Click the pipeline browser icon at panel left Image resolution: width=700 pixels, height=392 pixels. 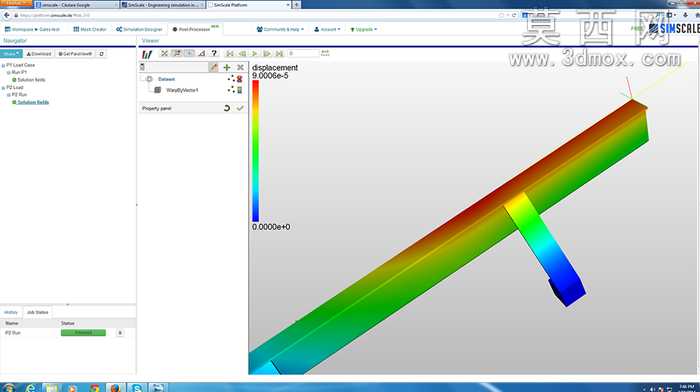[142, 67]
